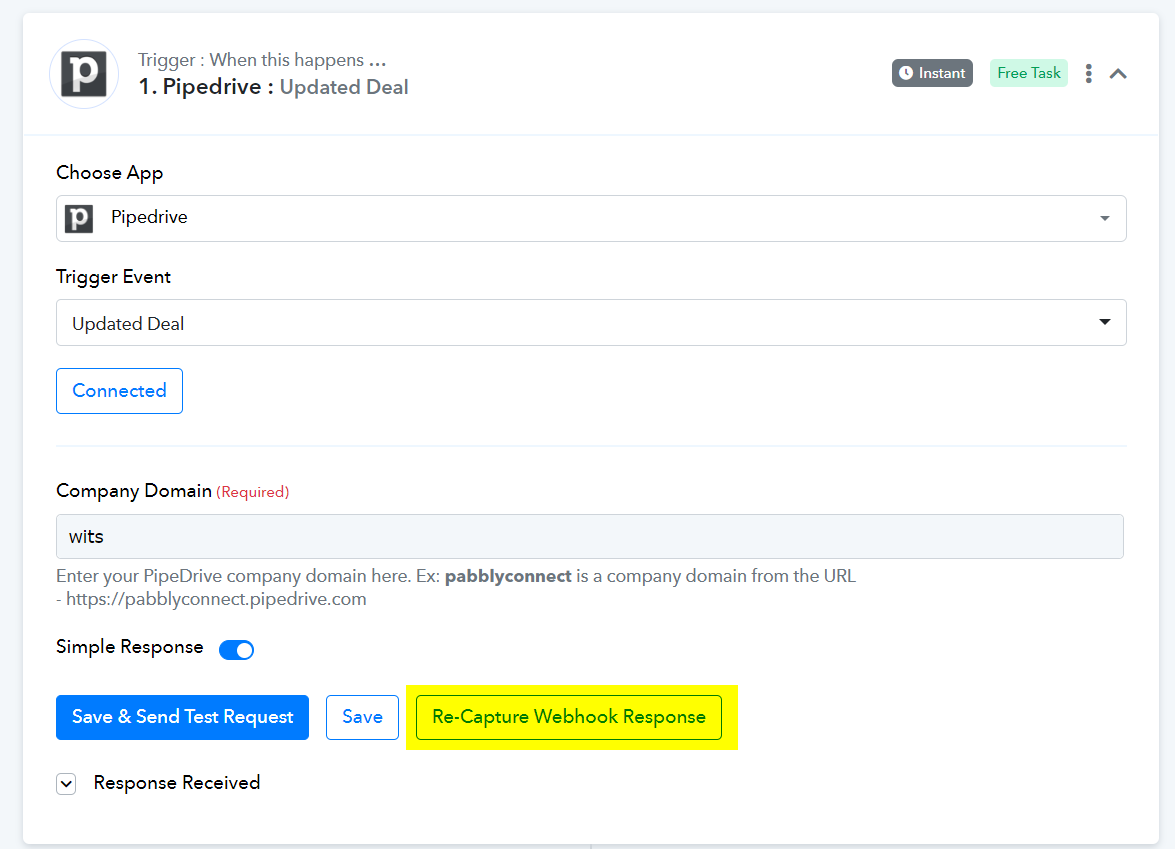Click the 'Response Received' label
The width and height of the screenshot is (1175, 849).
[x=177, y=783]
